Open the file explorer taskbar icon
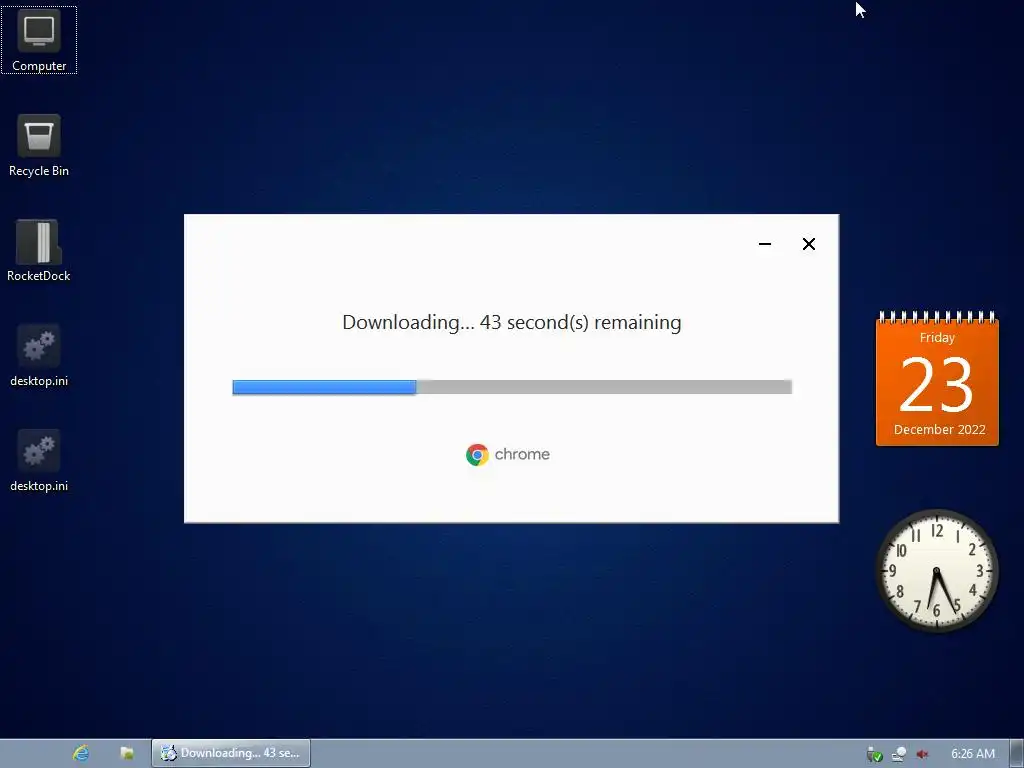Screen dimensions: 1024x768 pos(127,753)
